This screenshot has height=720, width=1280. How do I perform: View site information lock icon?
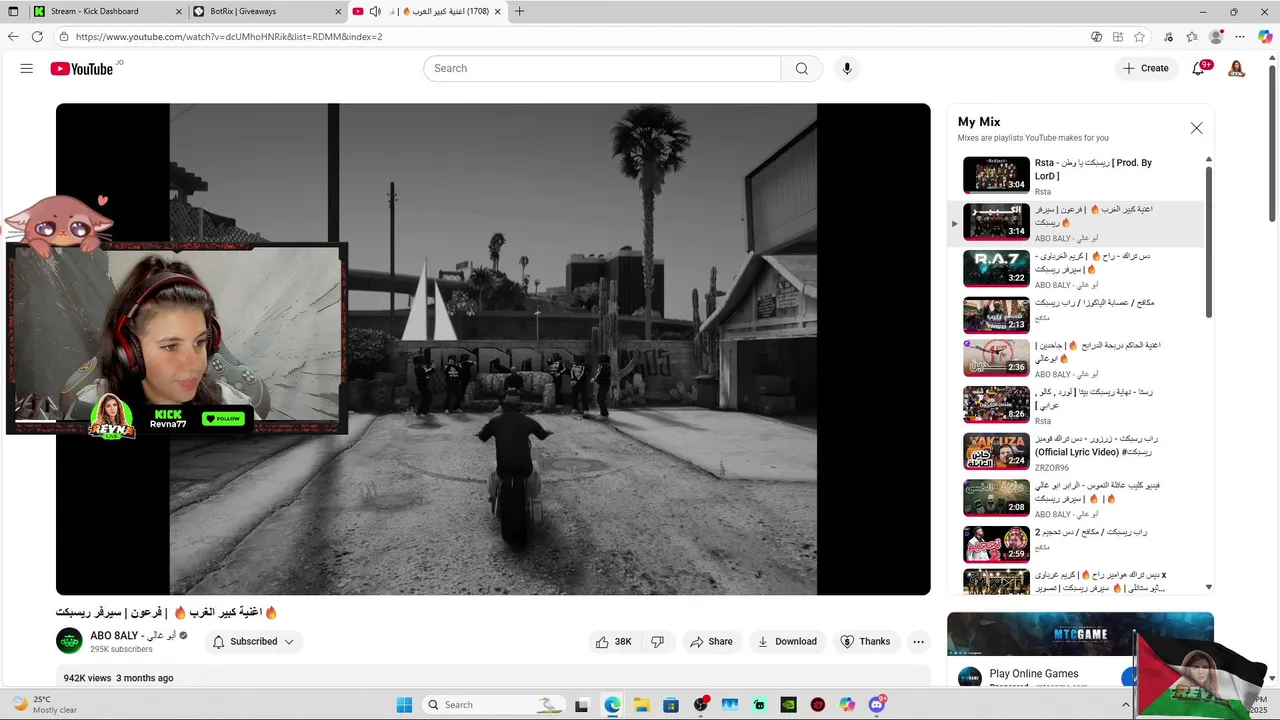(x=64, y=37)
